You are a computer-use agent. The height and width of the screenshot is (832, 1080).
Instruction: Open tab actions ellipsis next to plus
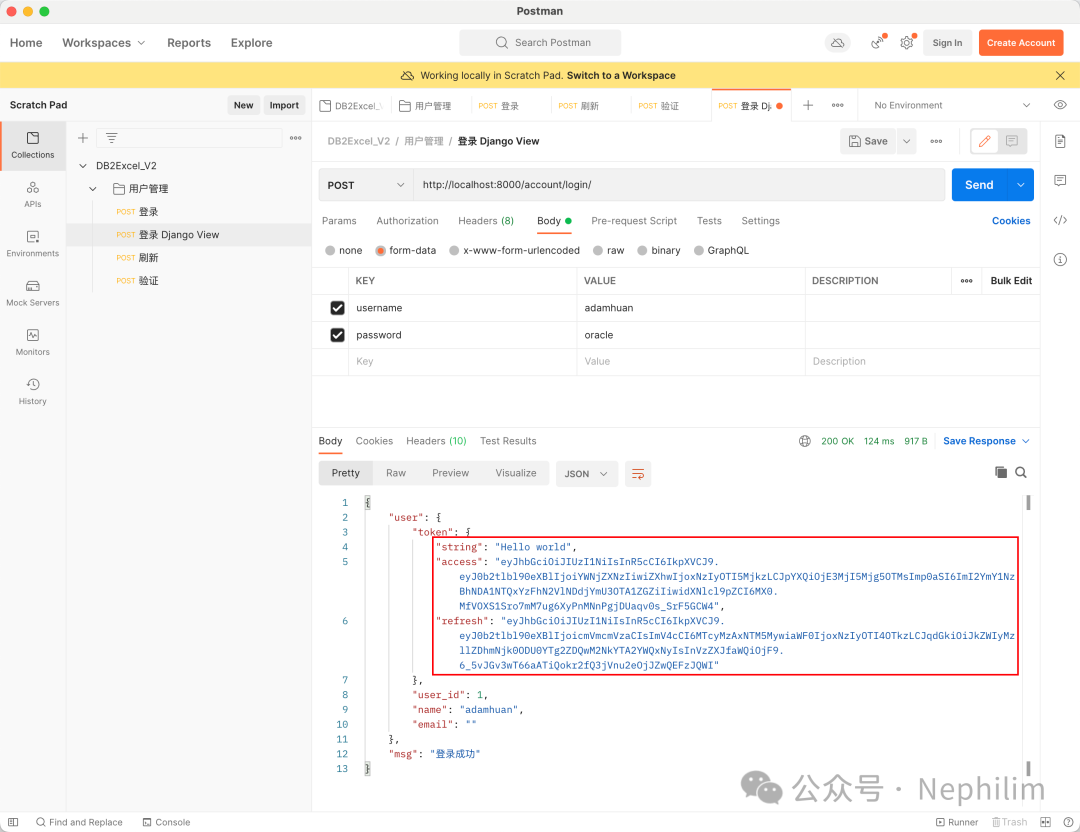coord(838,105)
